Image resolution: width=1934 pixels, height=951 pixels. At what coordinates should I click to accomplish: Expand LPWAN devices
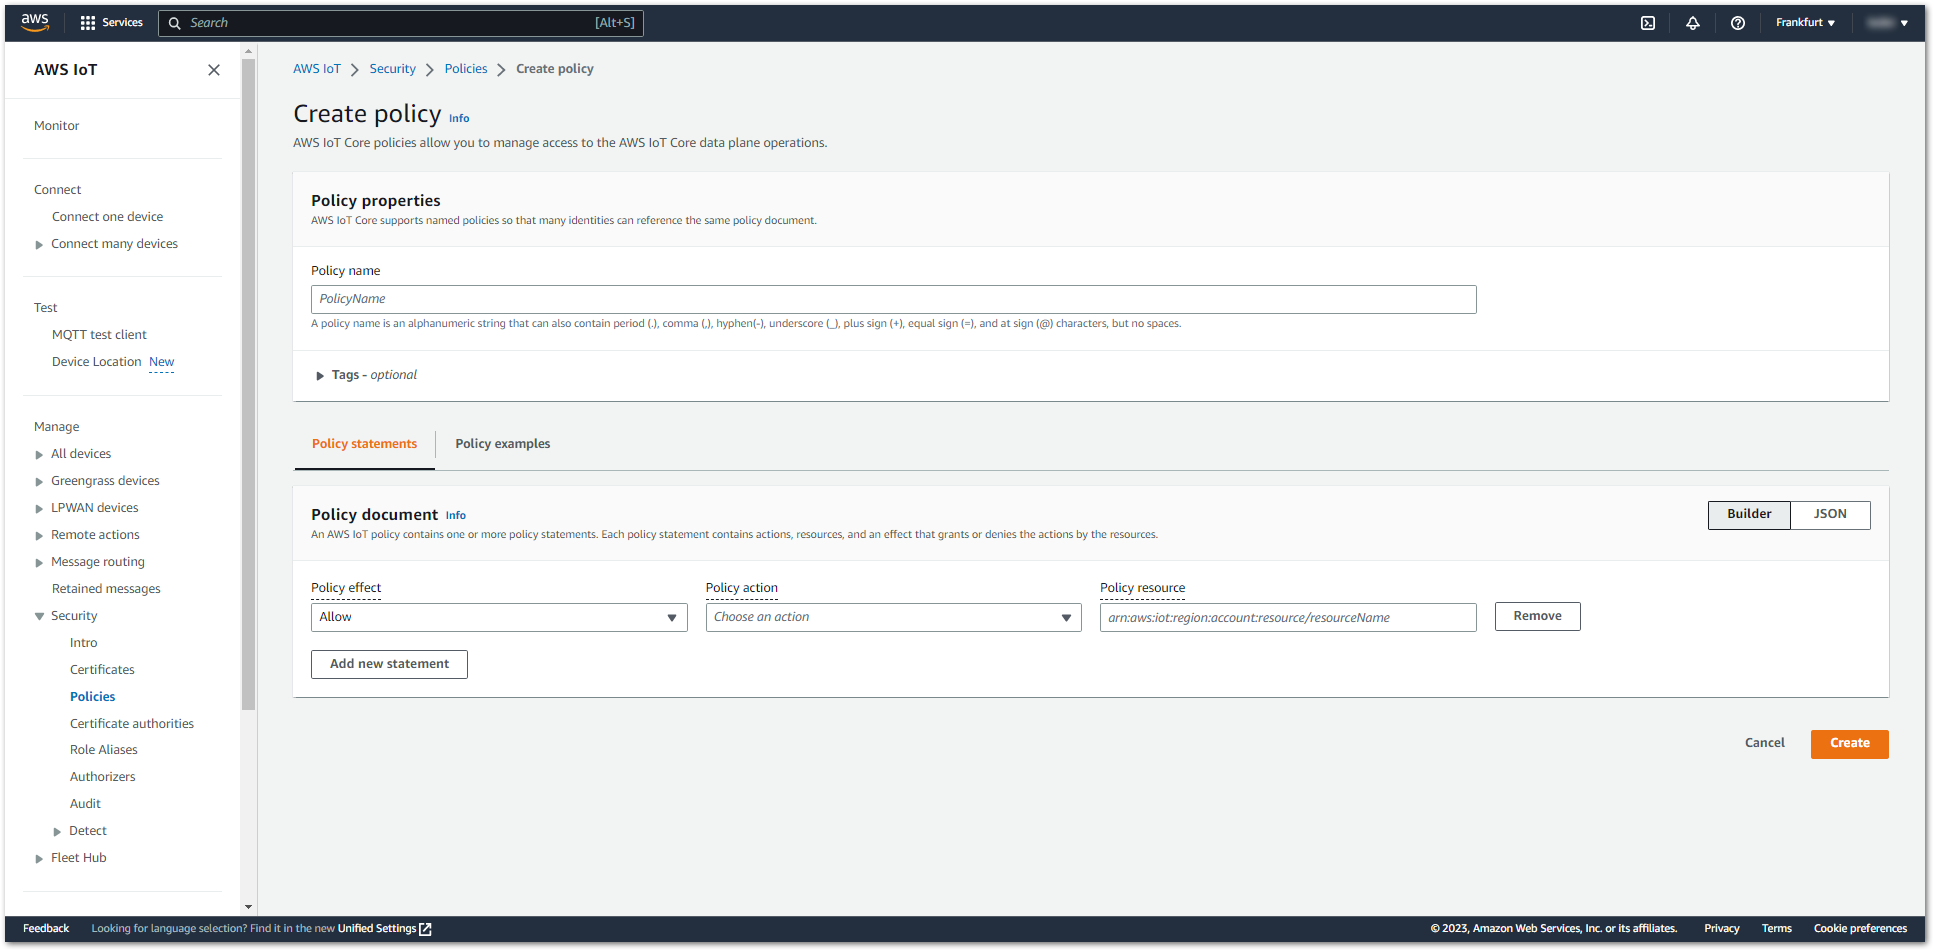click(39, 509)
